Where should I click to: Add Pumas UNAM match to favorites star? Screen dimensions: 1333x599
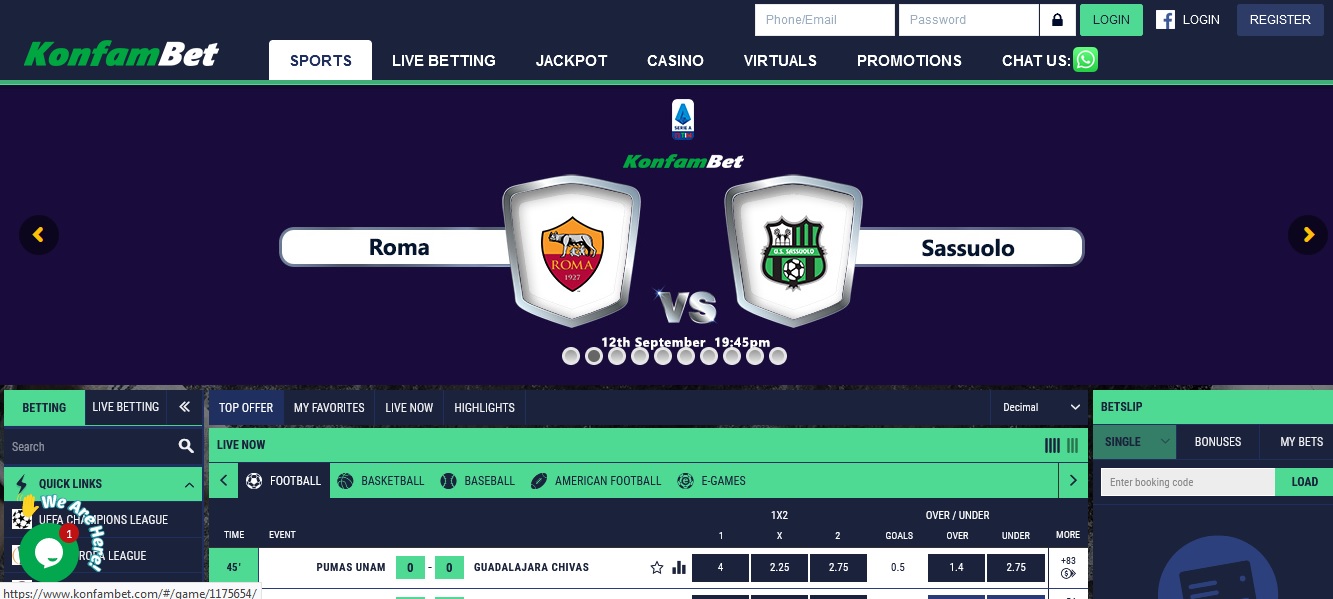coord(657,568)
